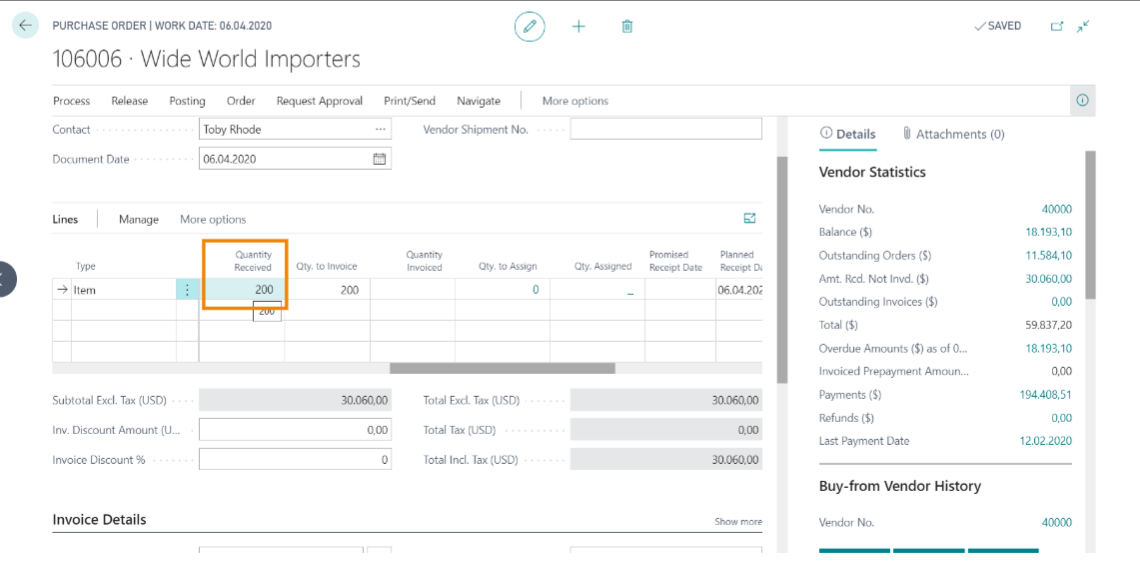Click the plus icon to create new
1140x562 pixels.
pos(578,26)
